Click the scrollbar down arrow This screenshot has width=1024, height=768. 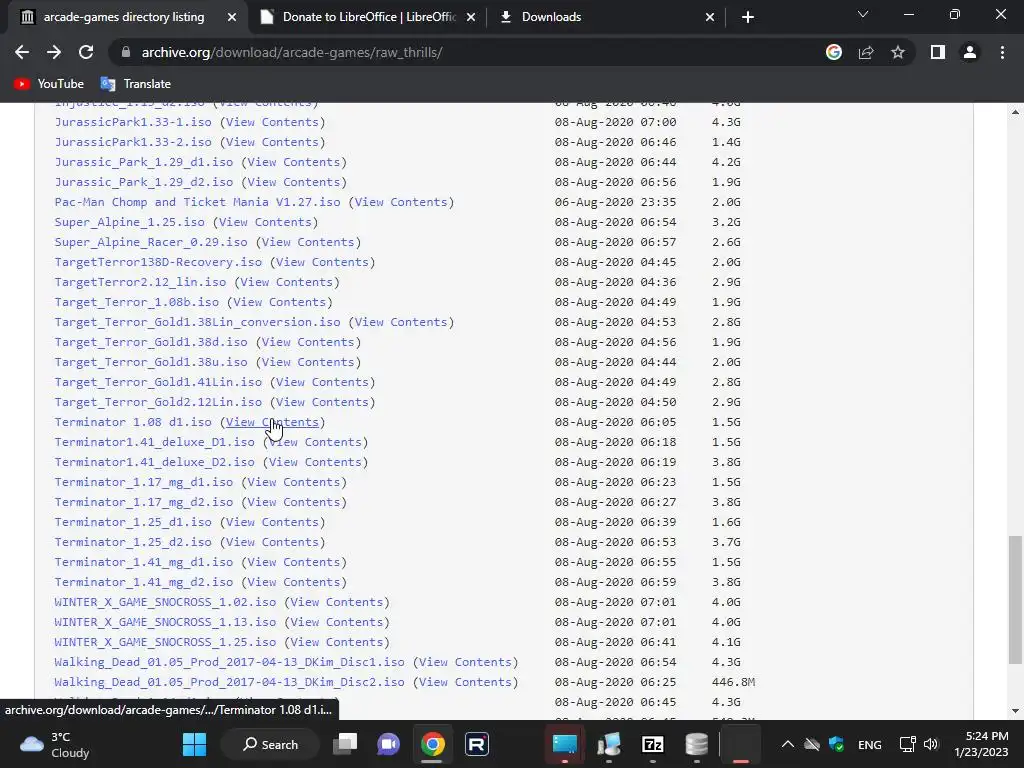pyautogui.click(x=1015, y=711)
